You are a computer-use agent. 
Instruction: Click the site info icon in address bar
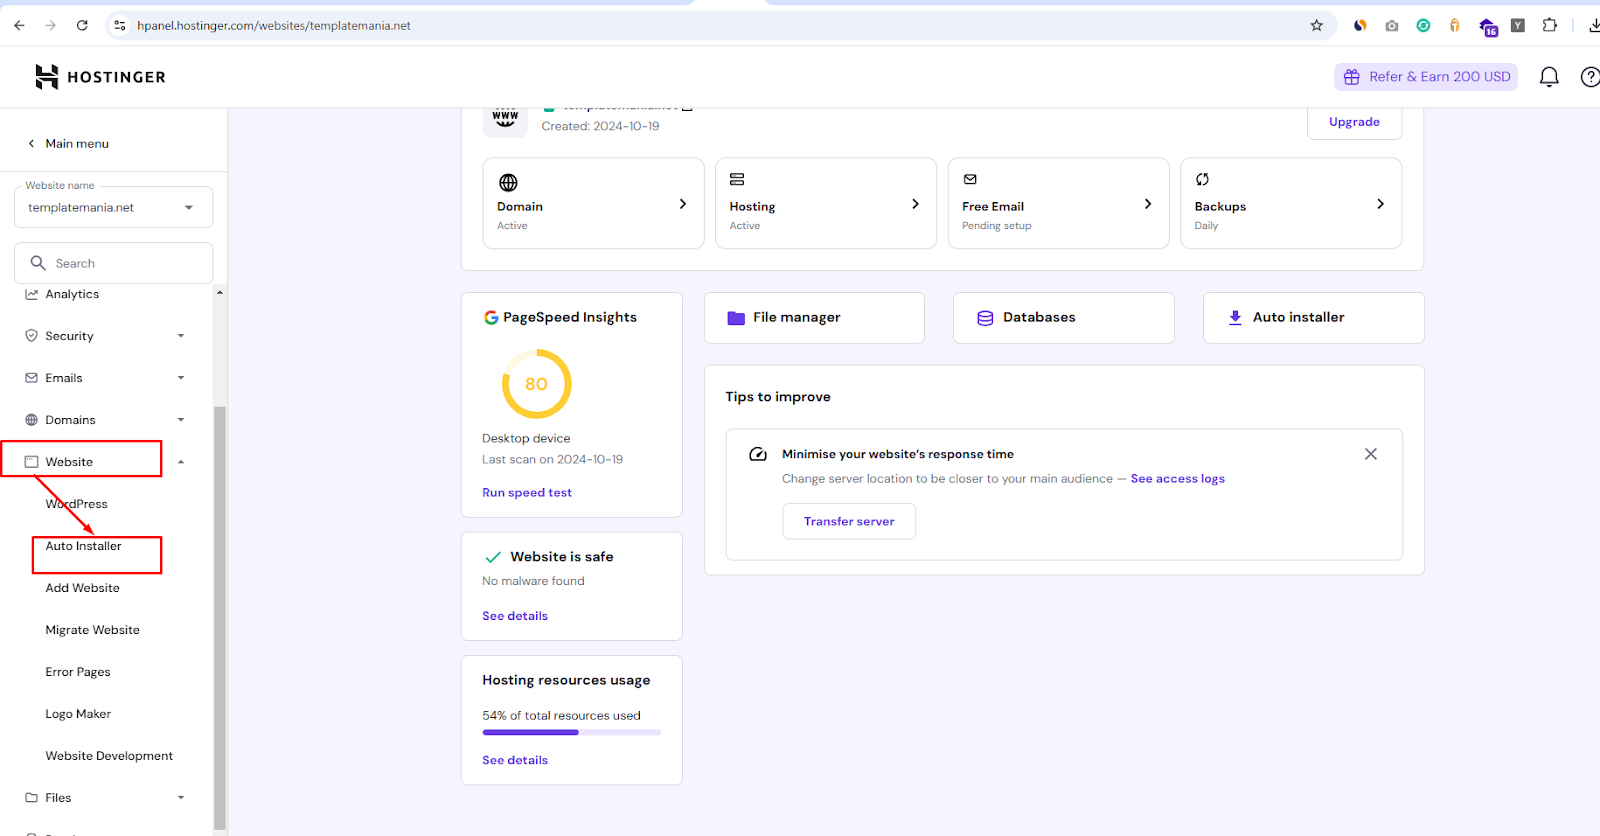click(x=120, y=25)
